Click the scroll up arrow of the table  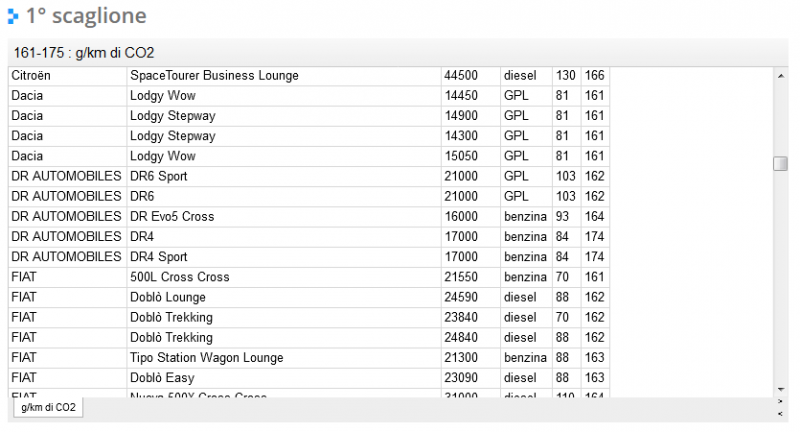coord(781,75)
